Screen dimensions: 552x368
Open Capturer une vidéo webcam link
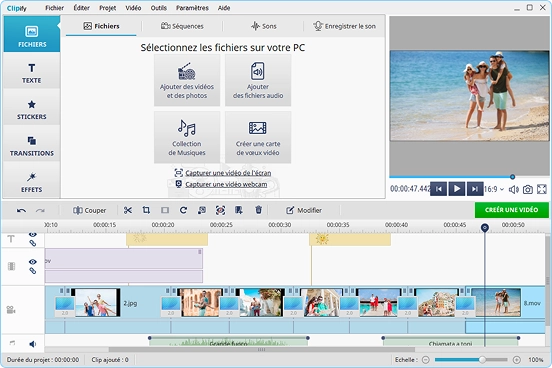pos(226,184)
